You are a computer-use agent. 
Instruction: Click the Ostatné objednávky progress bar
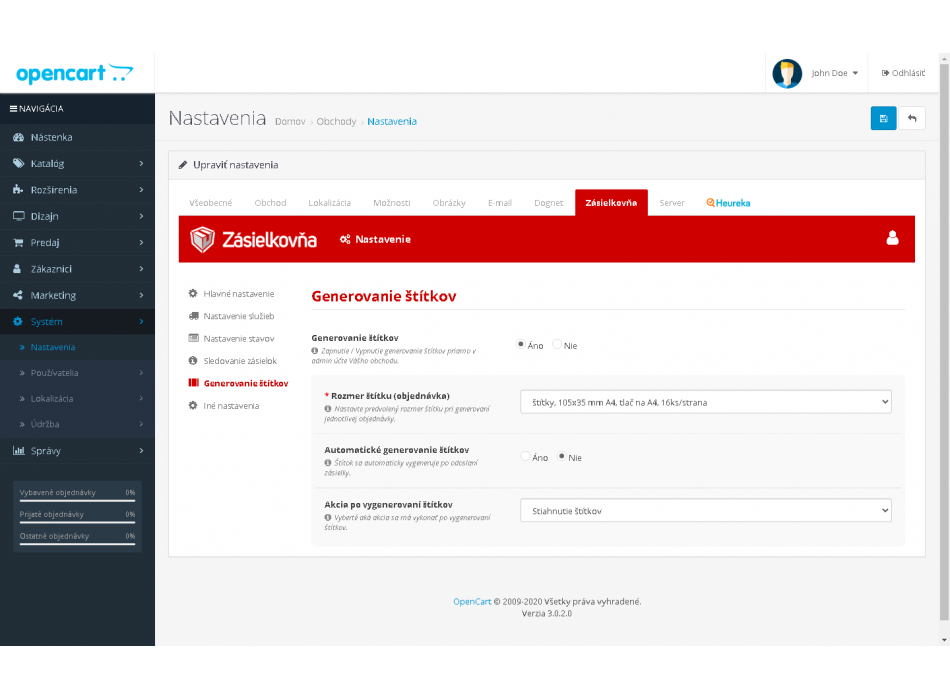(77, 544)
